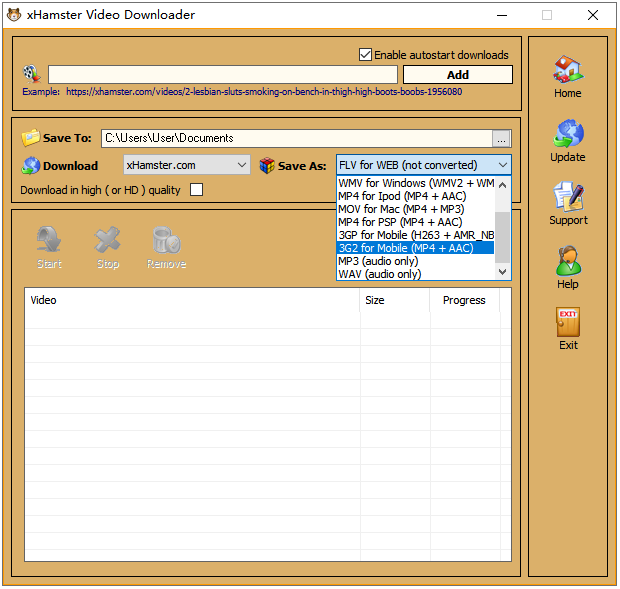
Task: Minimize the xHamster Video Downloader window
Action: pyautogui.click(x=502, y=15)
